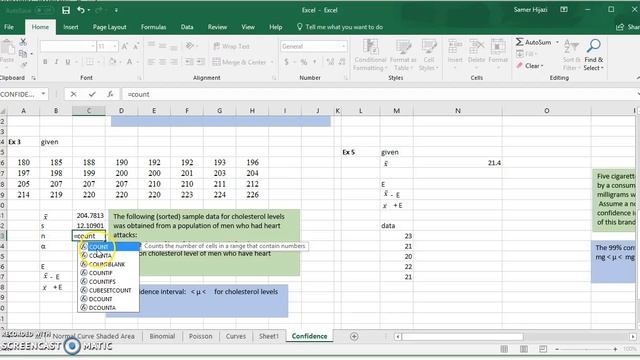Click the Share icon
The height and width of the screenshot is (360, 640).
620,27
